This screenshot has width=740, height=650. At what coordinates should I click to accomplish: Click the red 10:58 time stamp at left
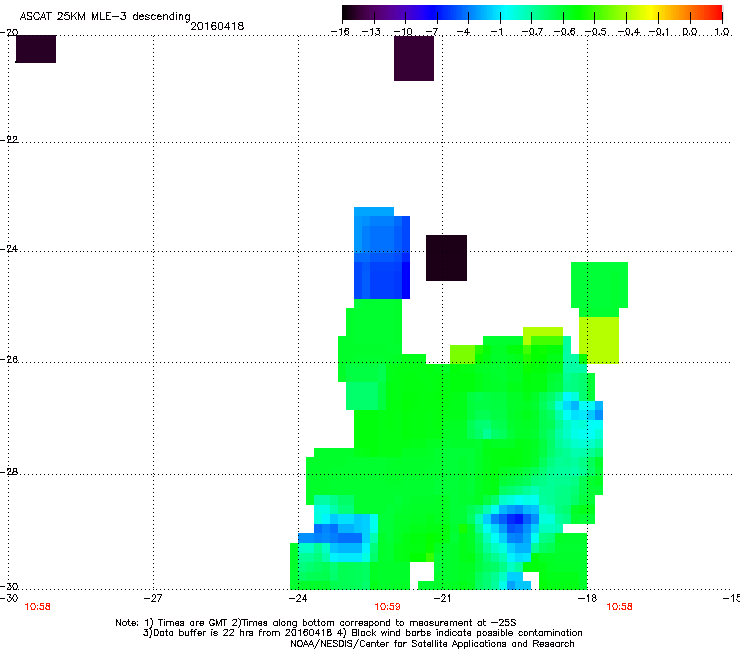[37, 607]
